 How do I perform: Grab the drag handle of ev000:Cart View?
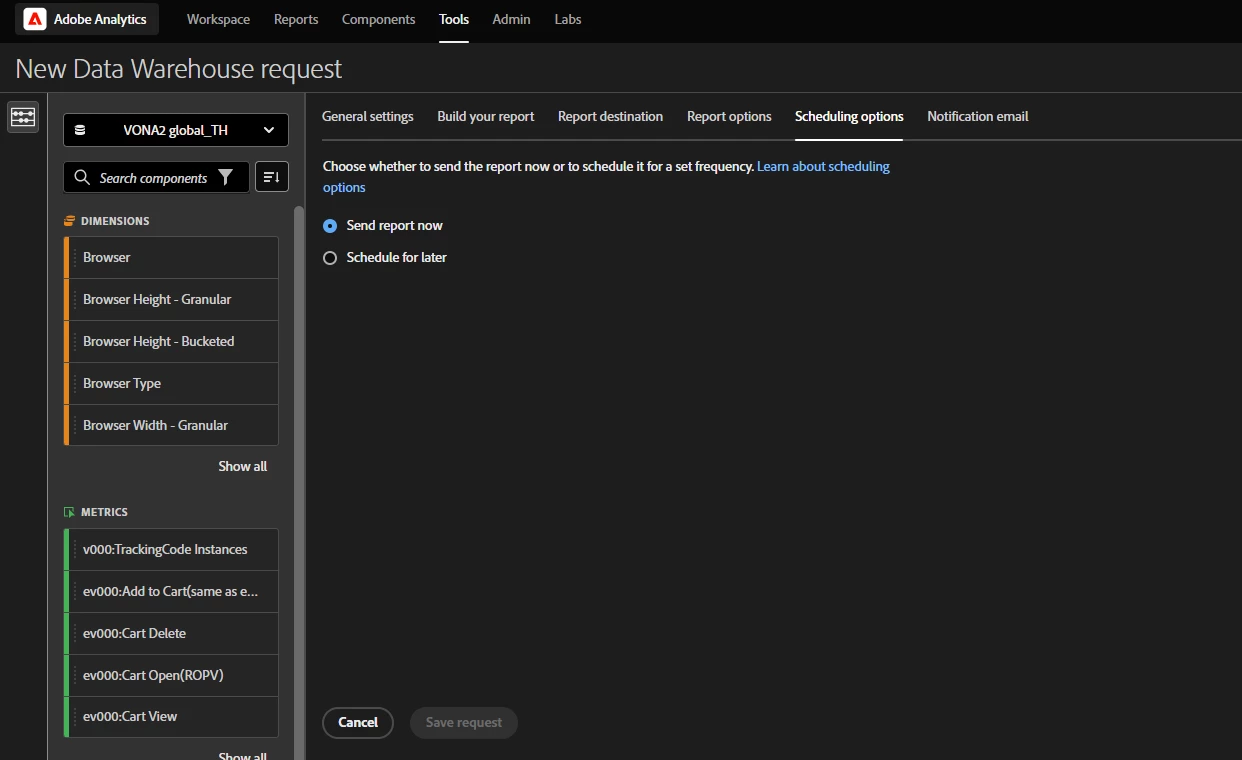pos(74,716)
